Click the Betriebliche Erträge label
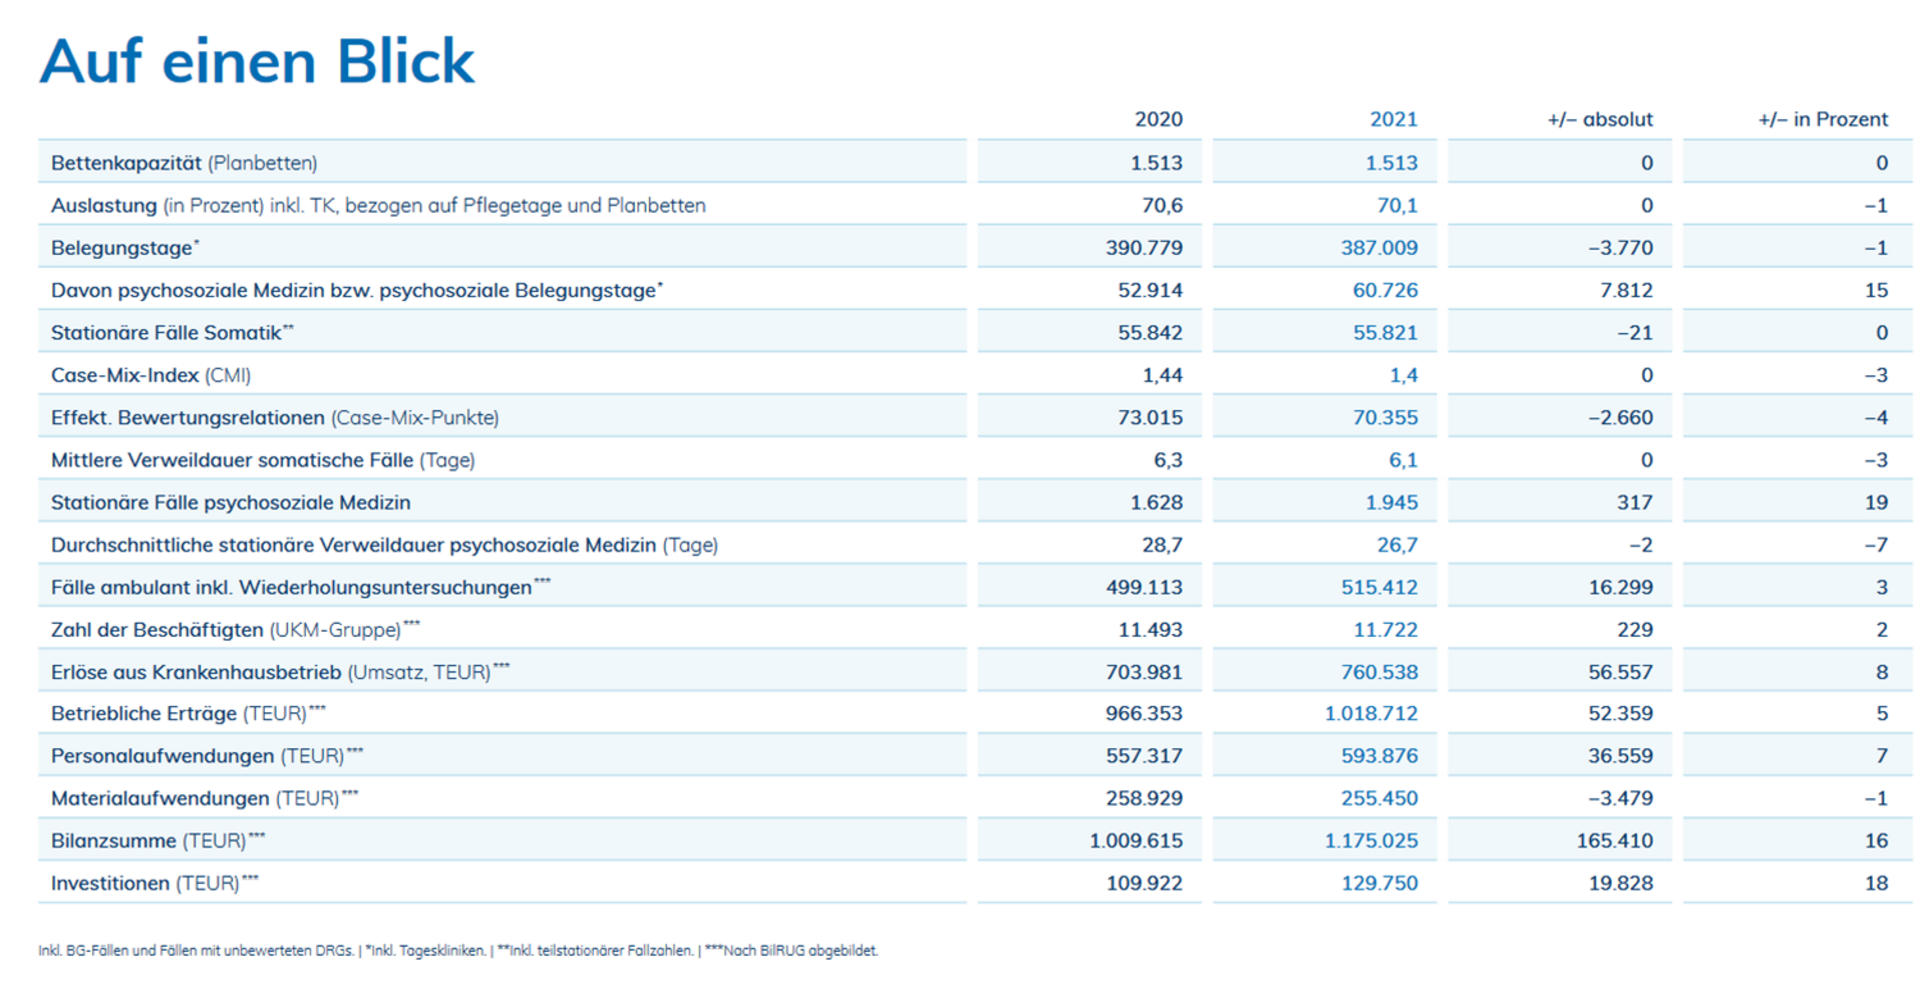1920x998 pixels. click(x=188, y=714)
